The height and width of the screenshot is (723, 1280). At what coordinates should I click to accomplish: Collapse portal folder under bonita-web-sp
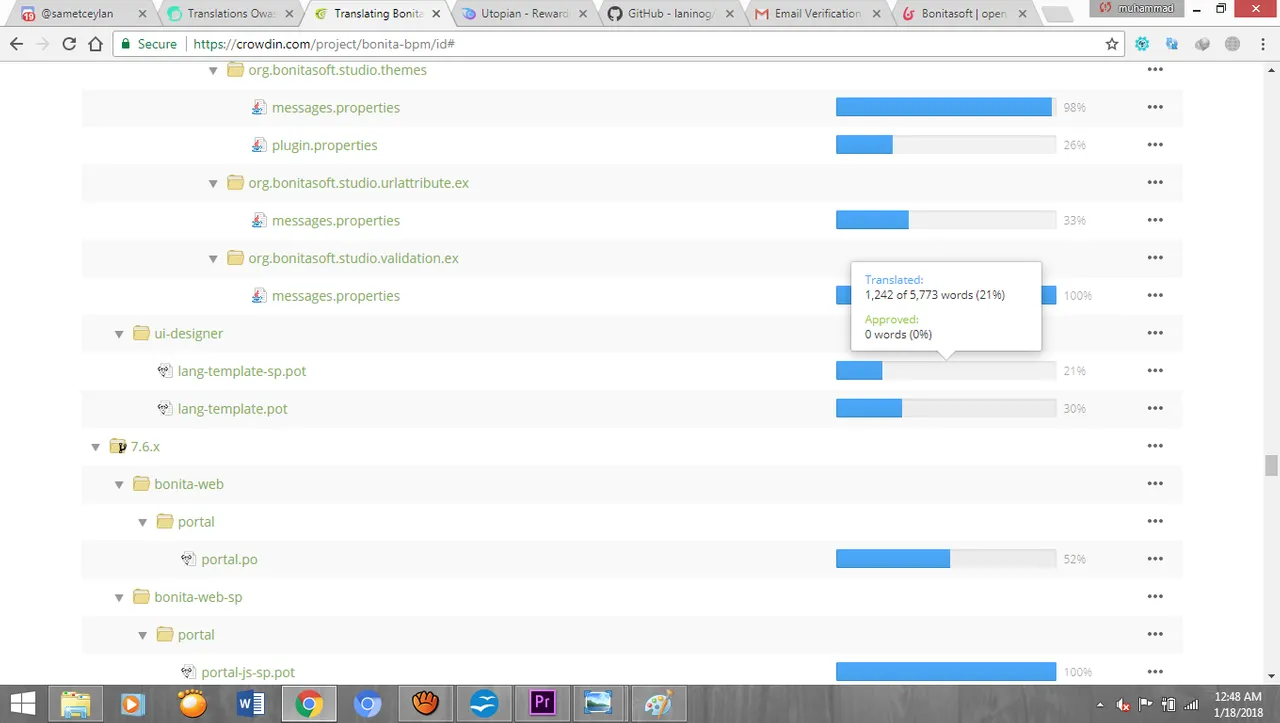(143, 635)
